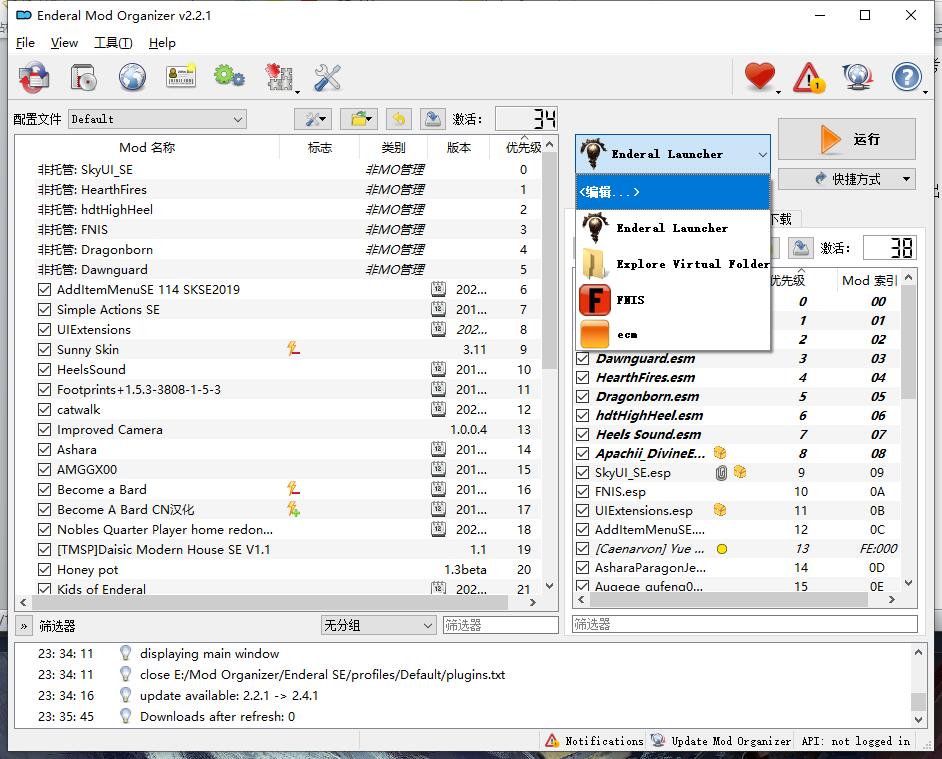Open the Nexus globe browser icon
The width and height of the screenshot is (942, 759).
coord(132,77)
